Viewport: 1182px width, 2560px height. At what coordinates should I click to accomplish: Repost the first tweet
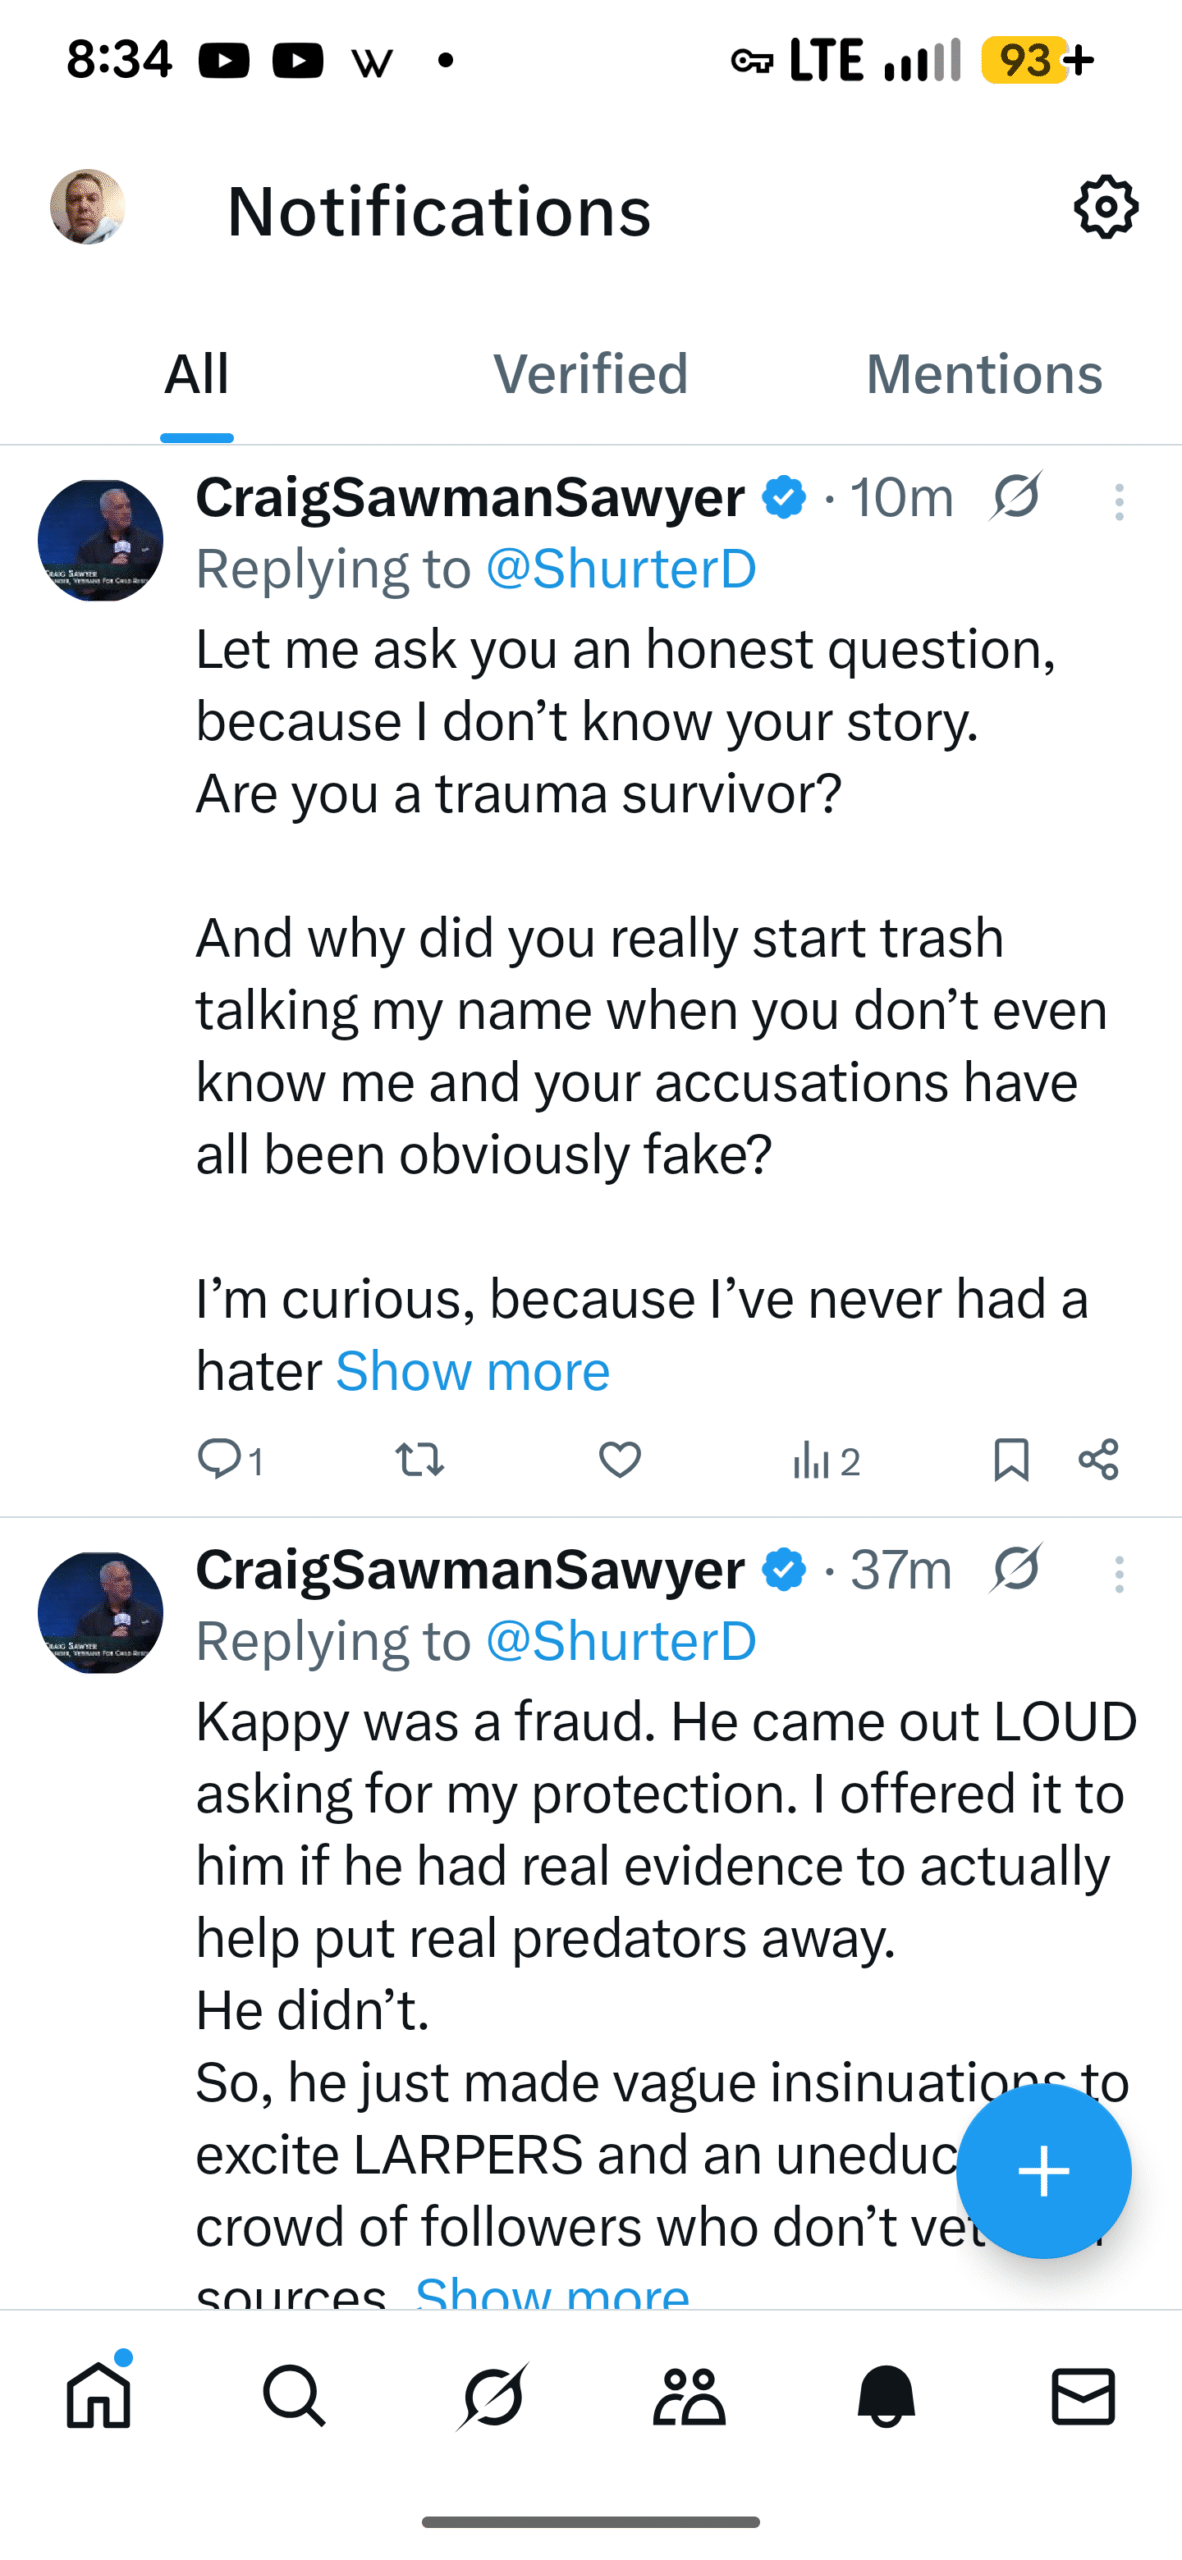[x=420, y=1459]
